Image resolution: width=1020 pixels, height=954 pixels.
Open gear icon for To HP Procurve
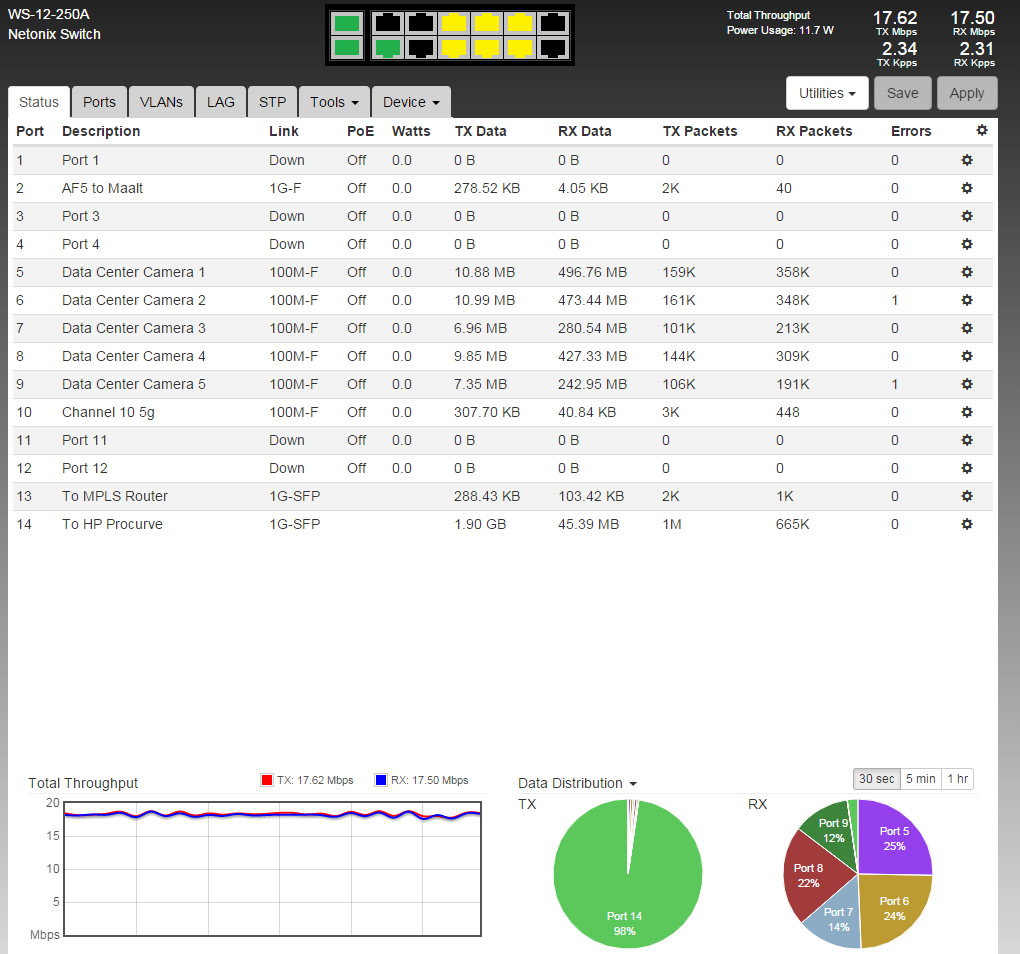(967, 524)
